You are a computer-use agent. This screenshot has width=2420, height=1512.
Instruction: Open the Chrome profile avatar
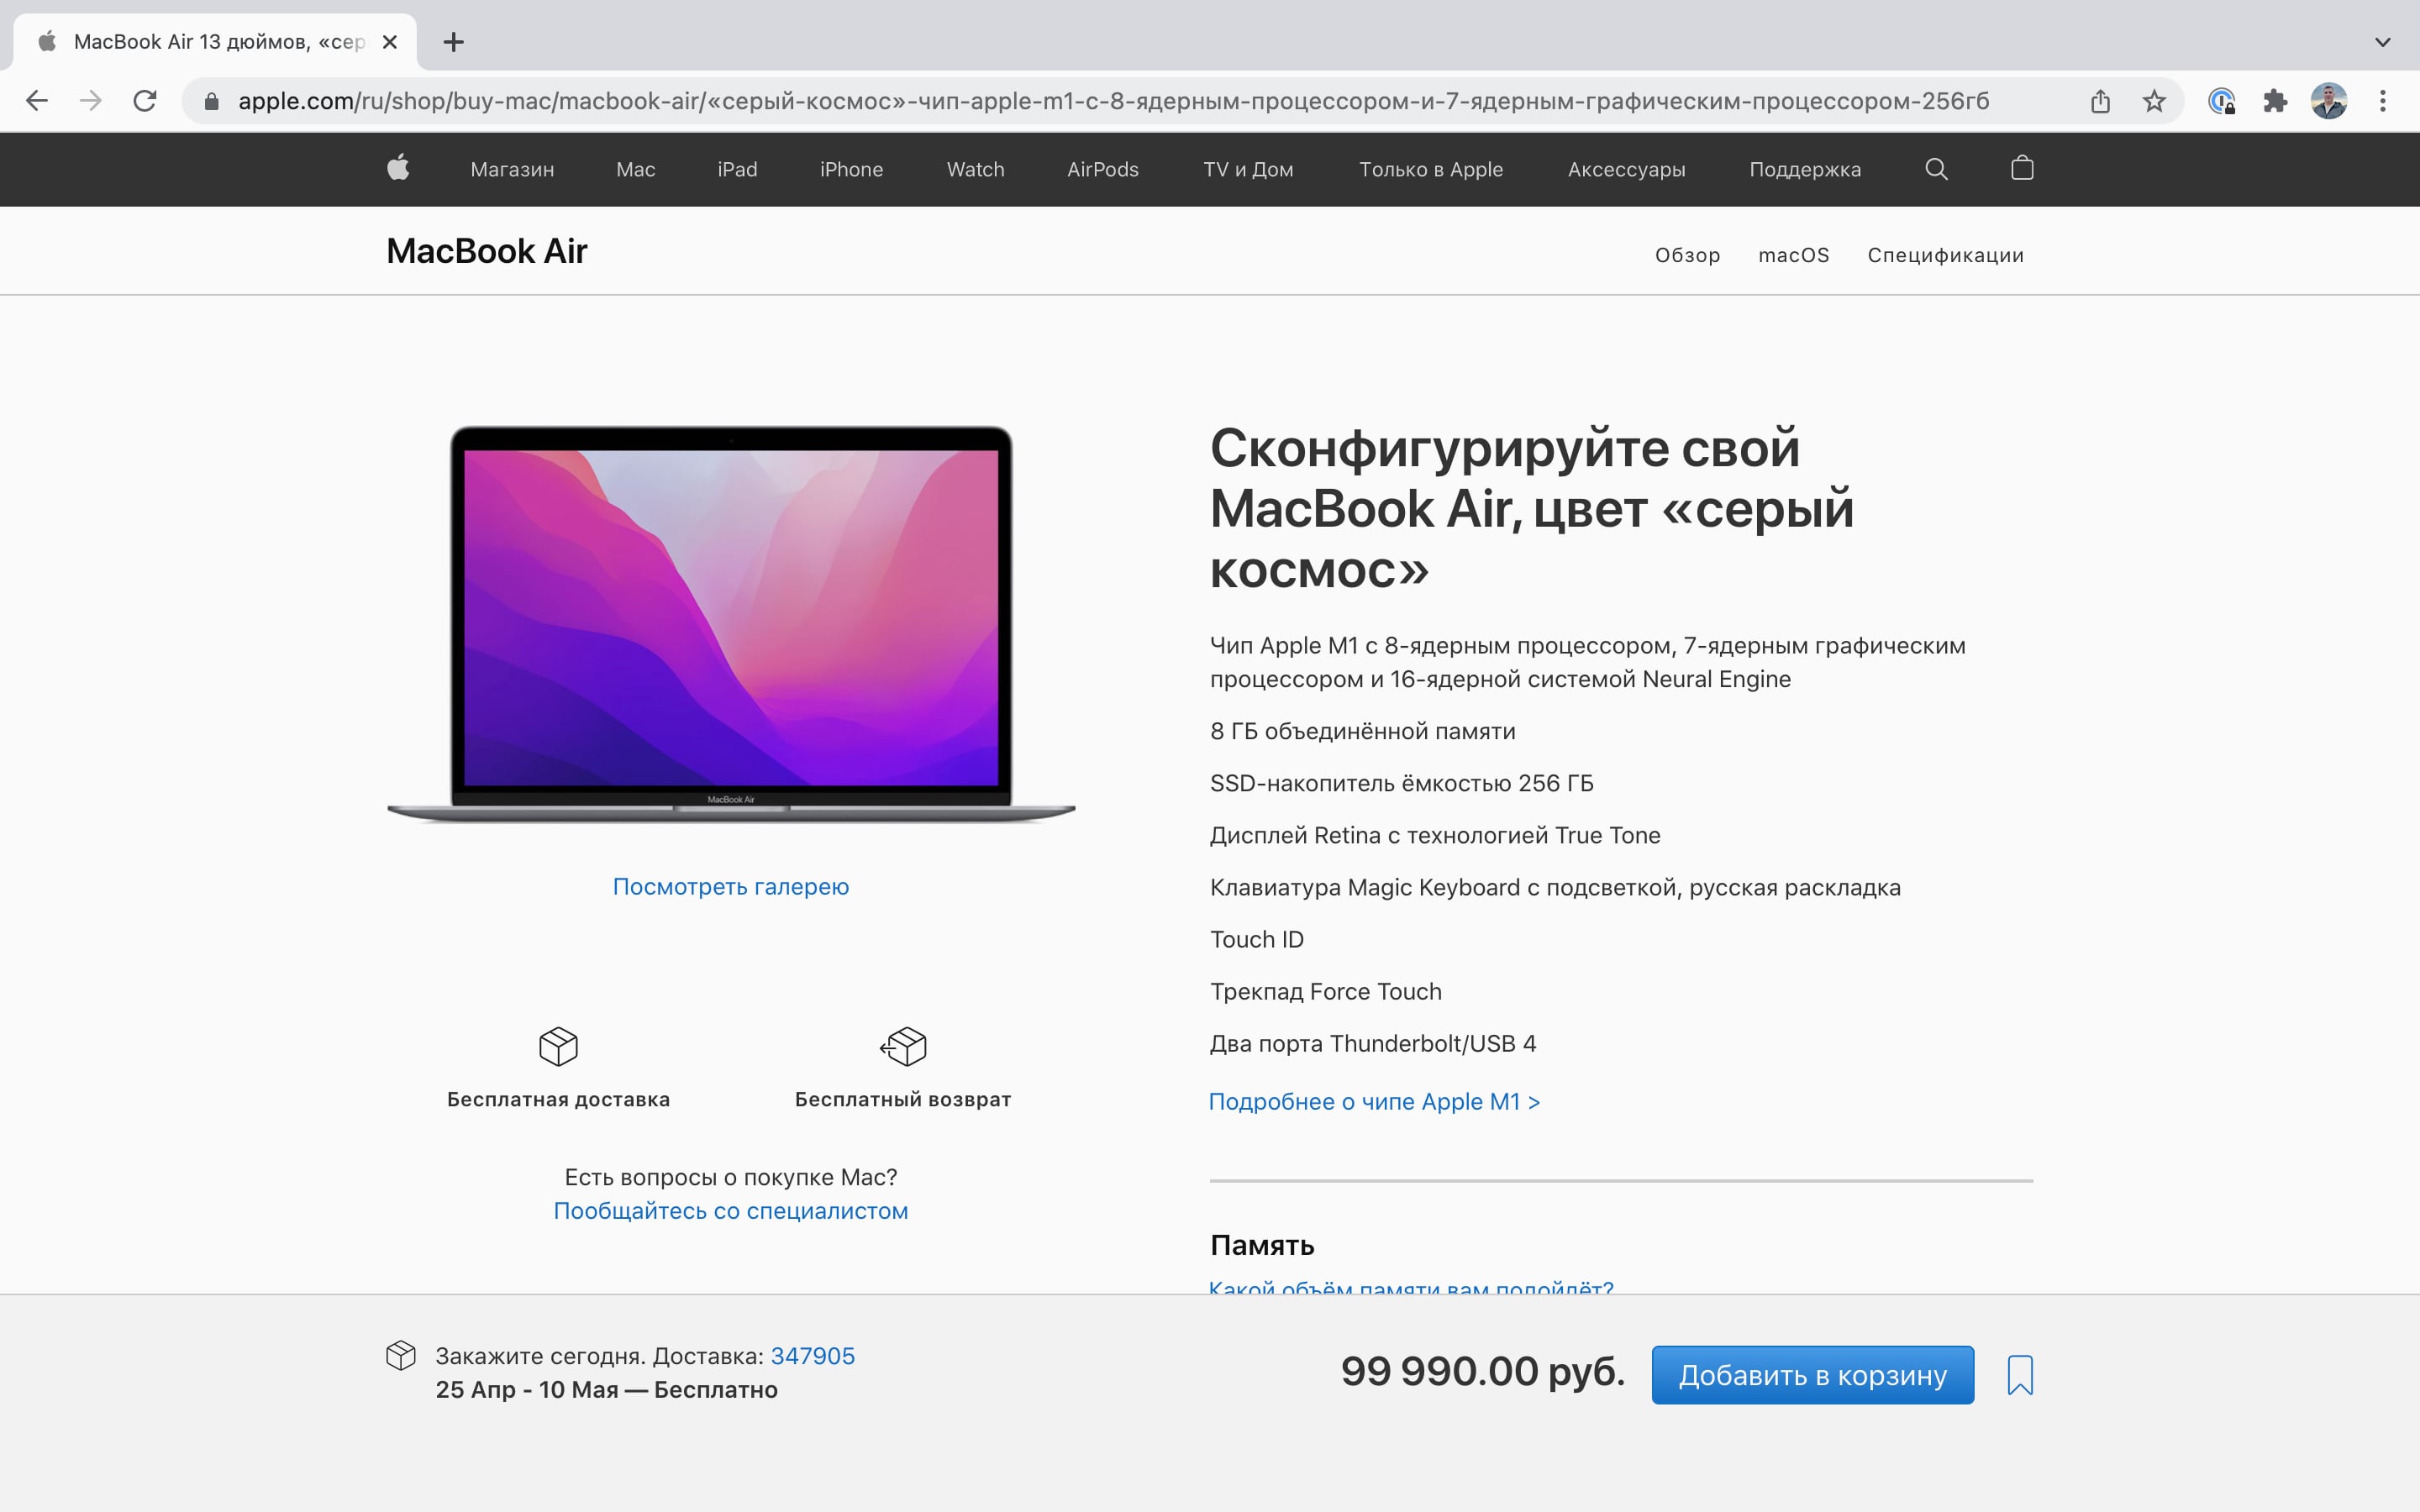click(2329, 101)
